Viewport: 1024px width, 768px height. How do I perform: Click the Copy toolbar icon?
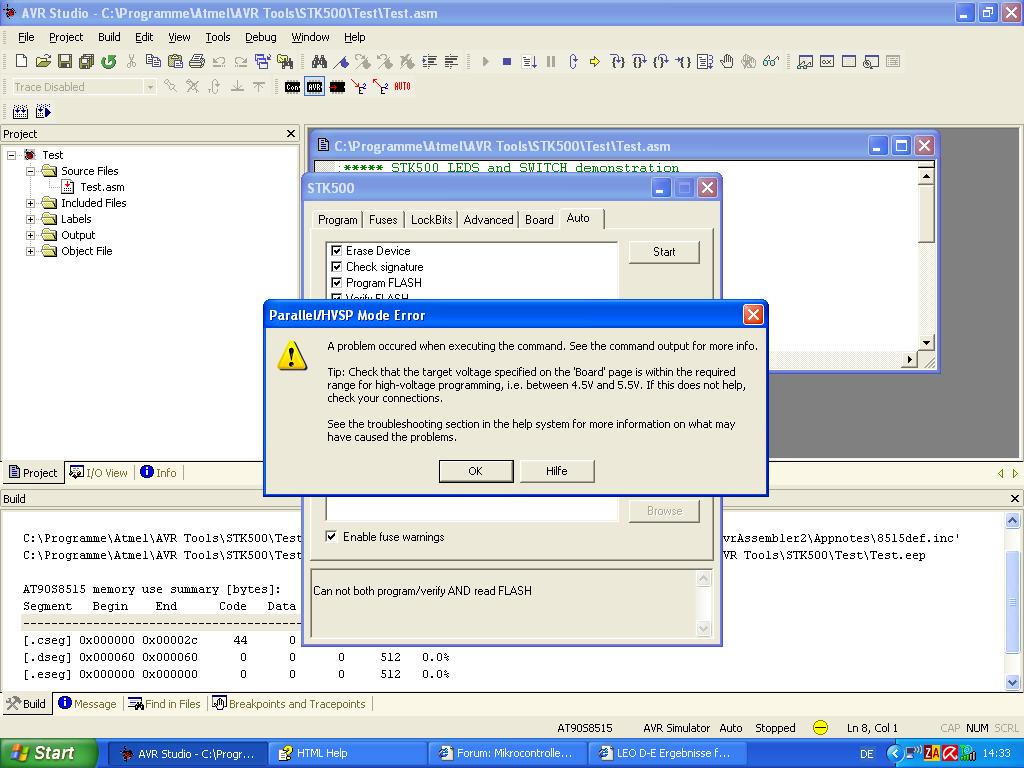coord(153,61)
